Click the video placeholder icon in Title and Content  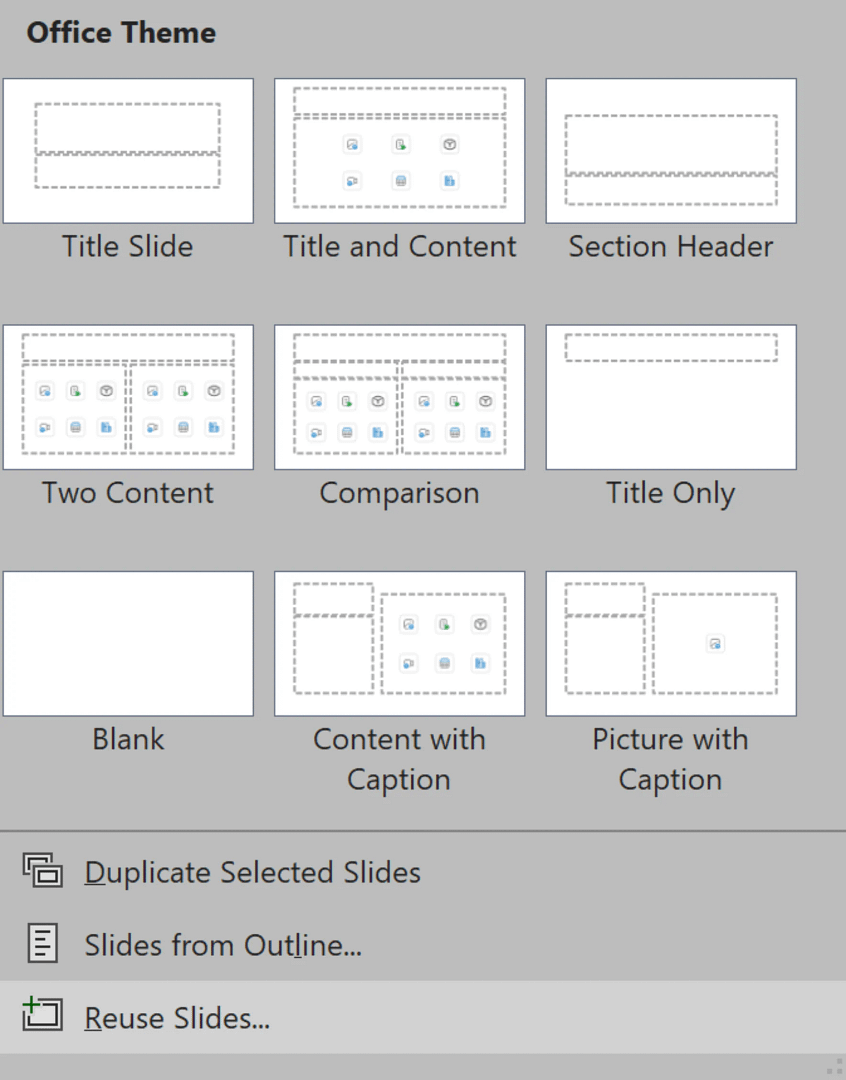click(352, 181)
